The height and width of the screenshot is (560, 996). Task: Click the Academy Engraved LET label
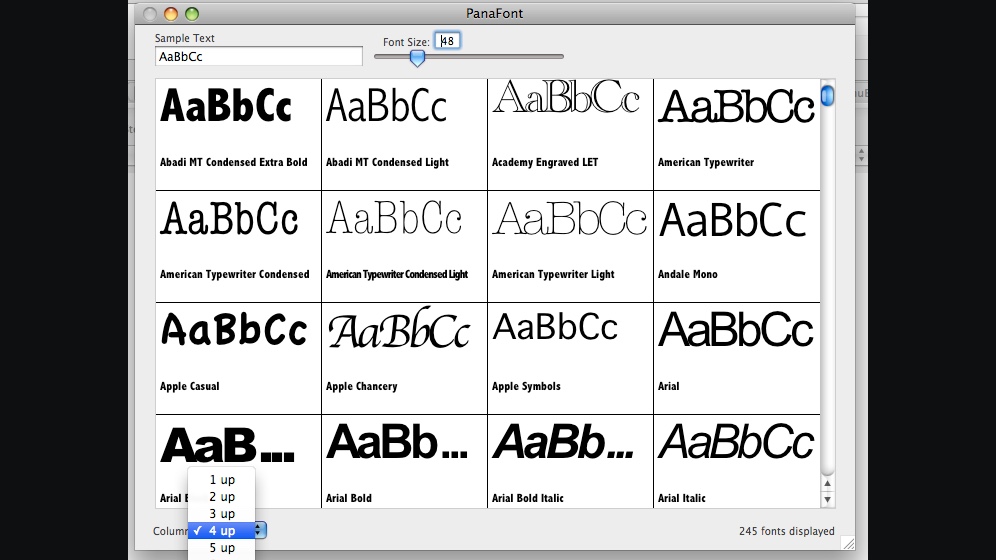tap(545, 163)
